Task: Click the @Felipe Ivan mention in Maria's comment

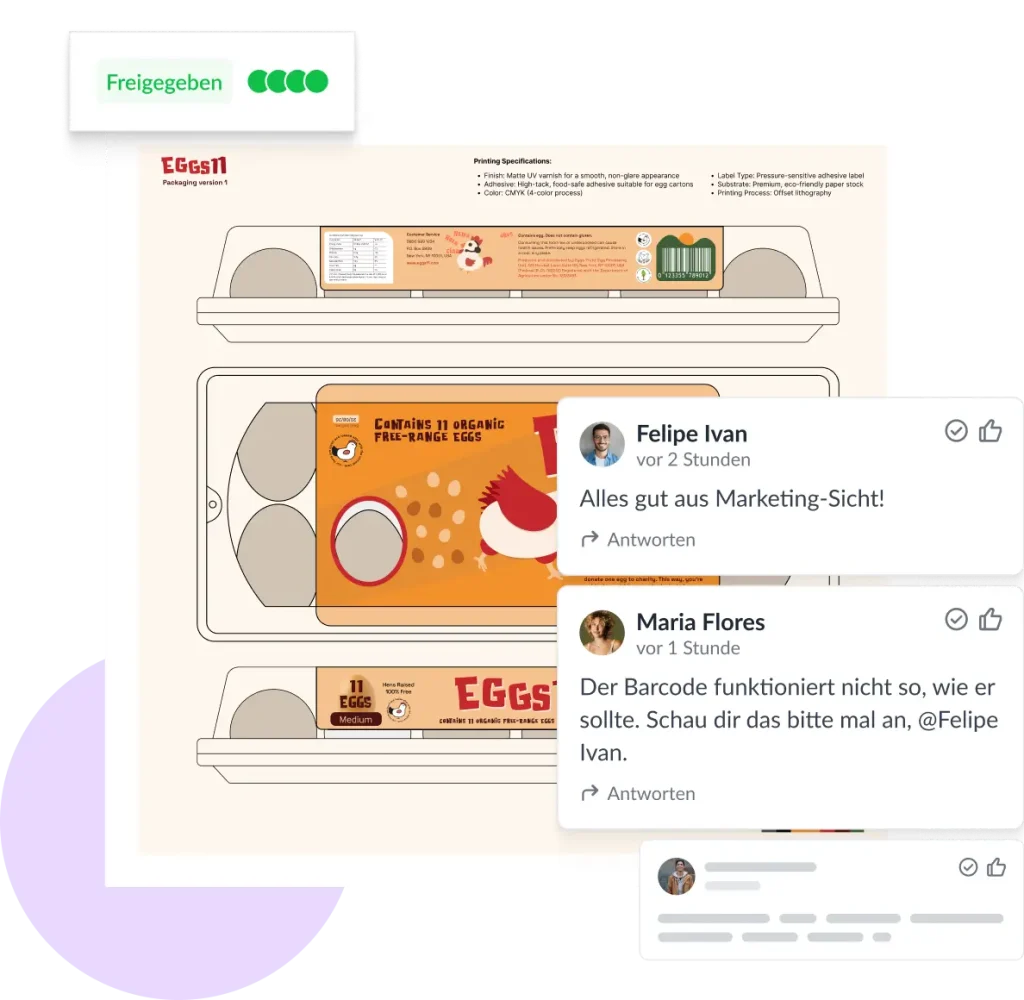Action: point(789,736)
